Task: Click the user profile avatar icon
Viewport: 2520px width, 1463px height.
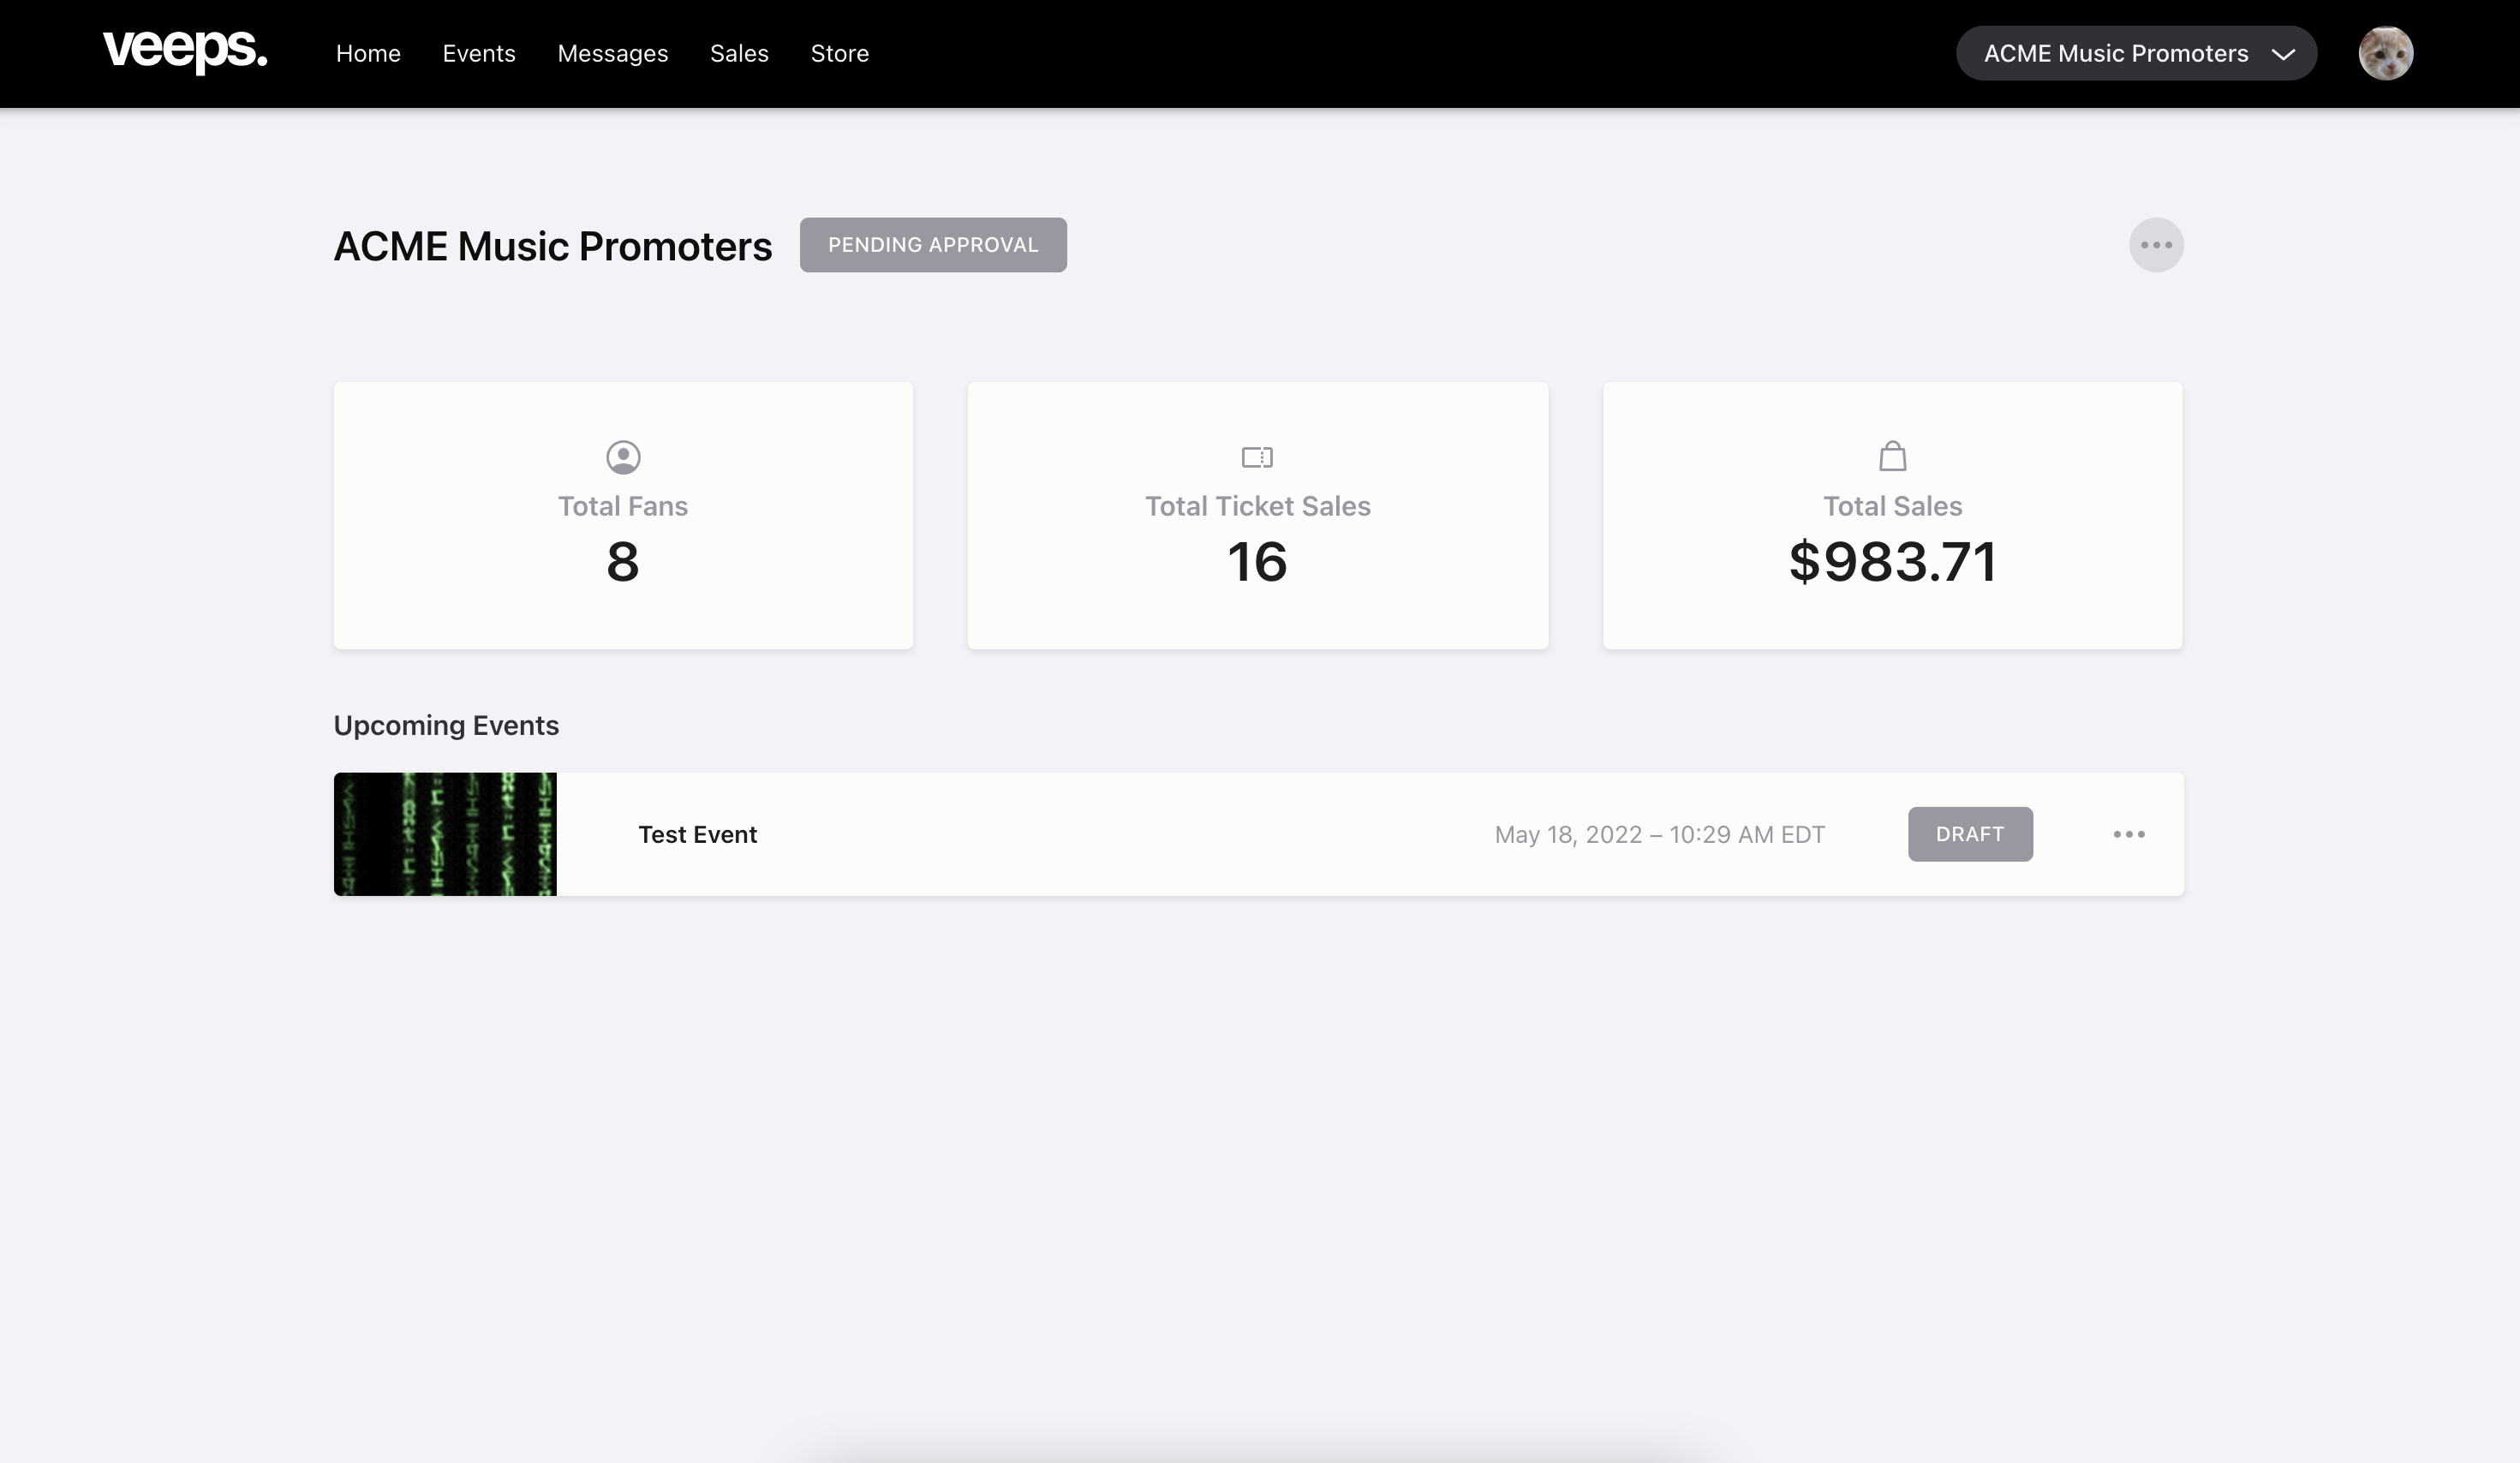Action: [x=2386, y=52]
